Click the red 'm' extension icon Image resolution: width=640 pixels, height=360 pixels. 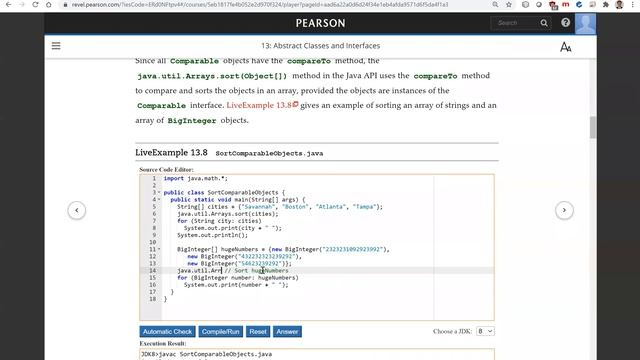coord(566,4)
